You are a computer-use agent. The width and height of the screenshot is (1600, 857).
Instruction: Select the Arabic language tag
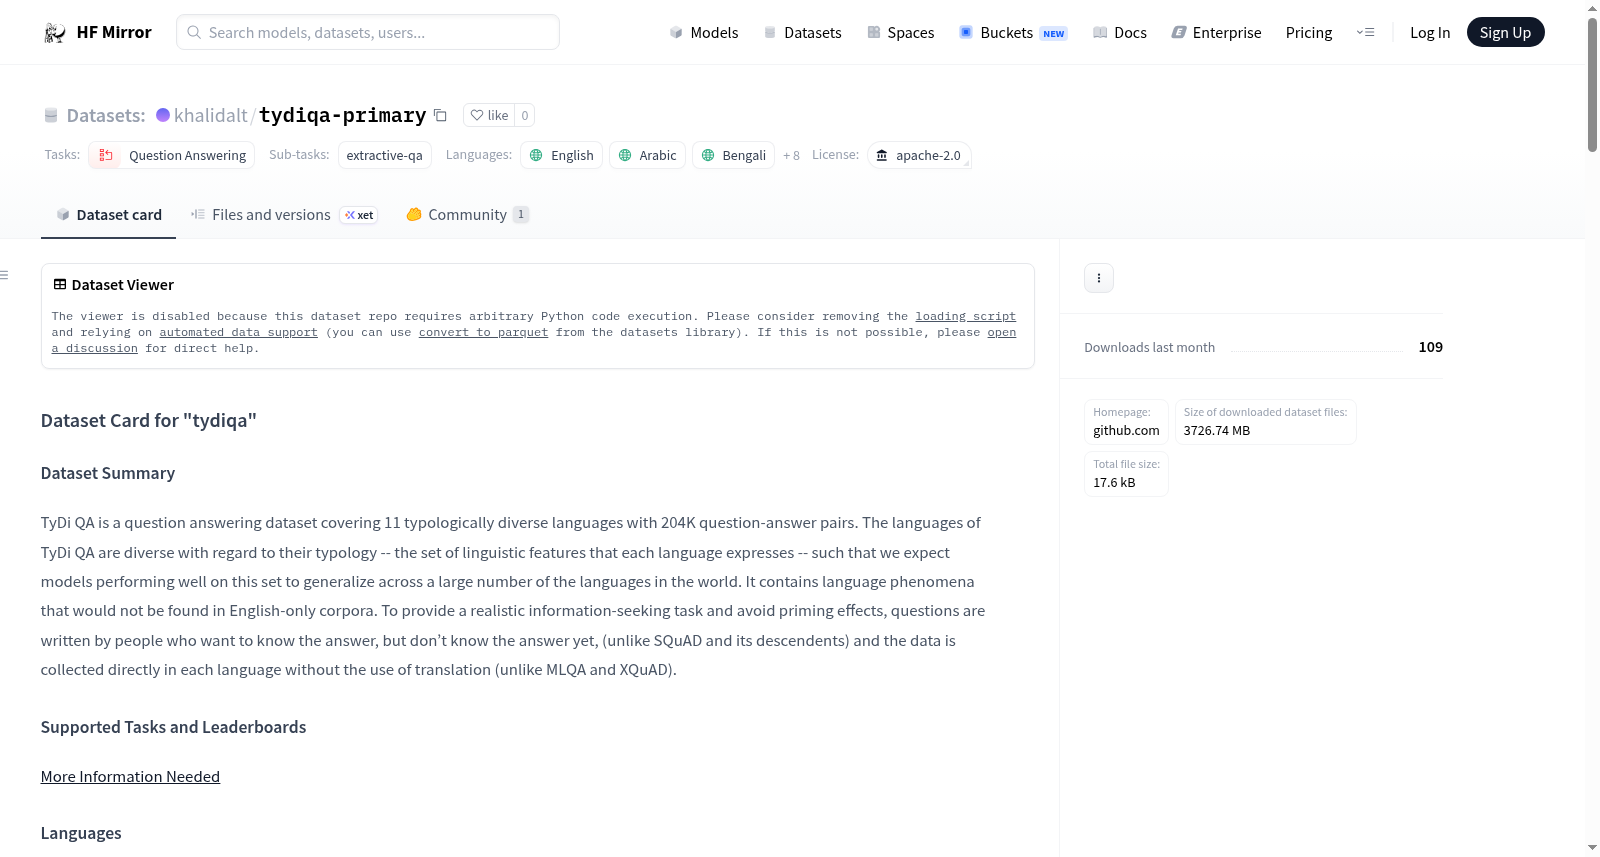647,155
